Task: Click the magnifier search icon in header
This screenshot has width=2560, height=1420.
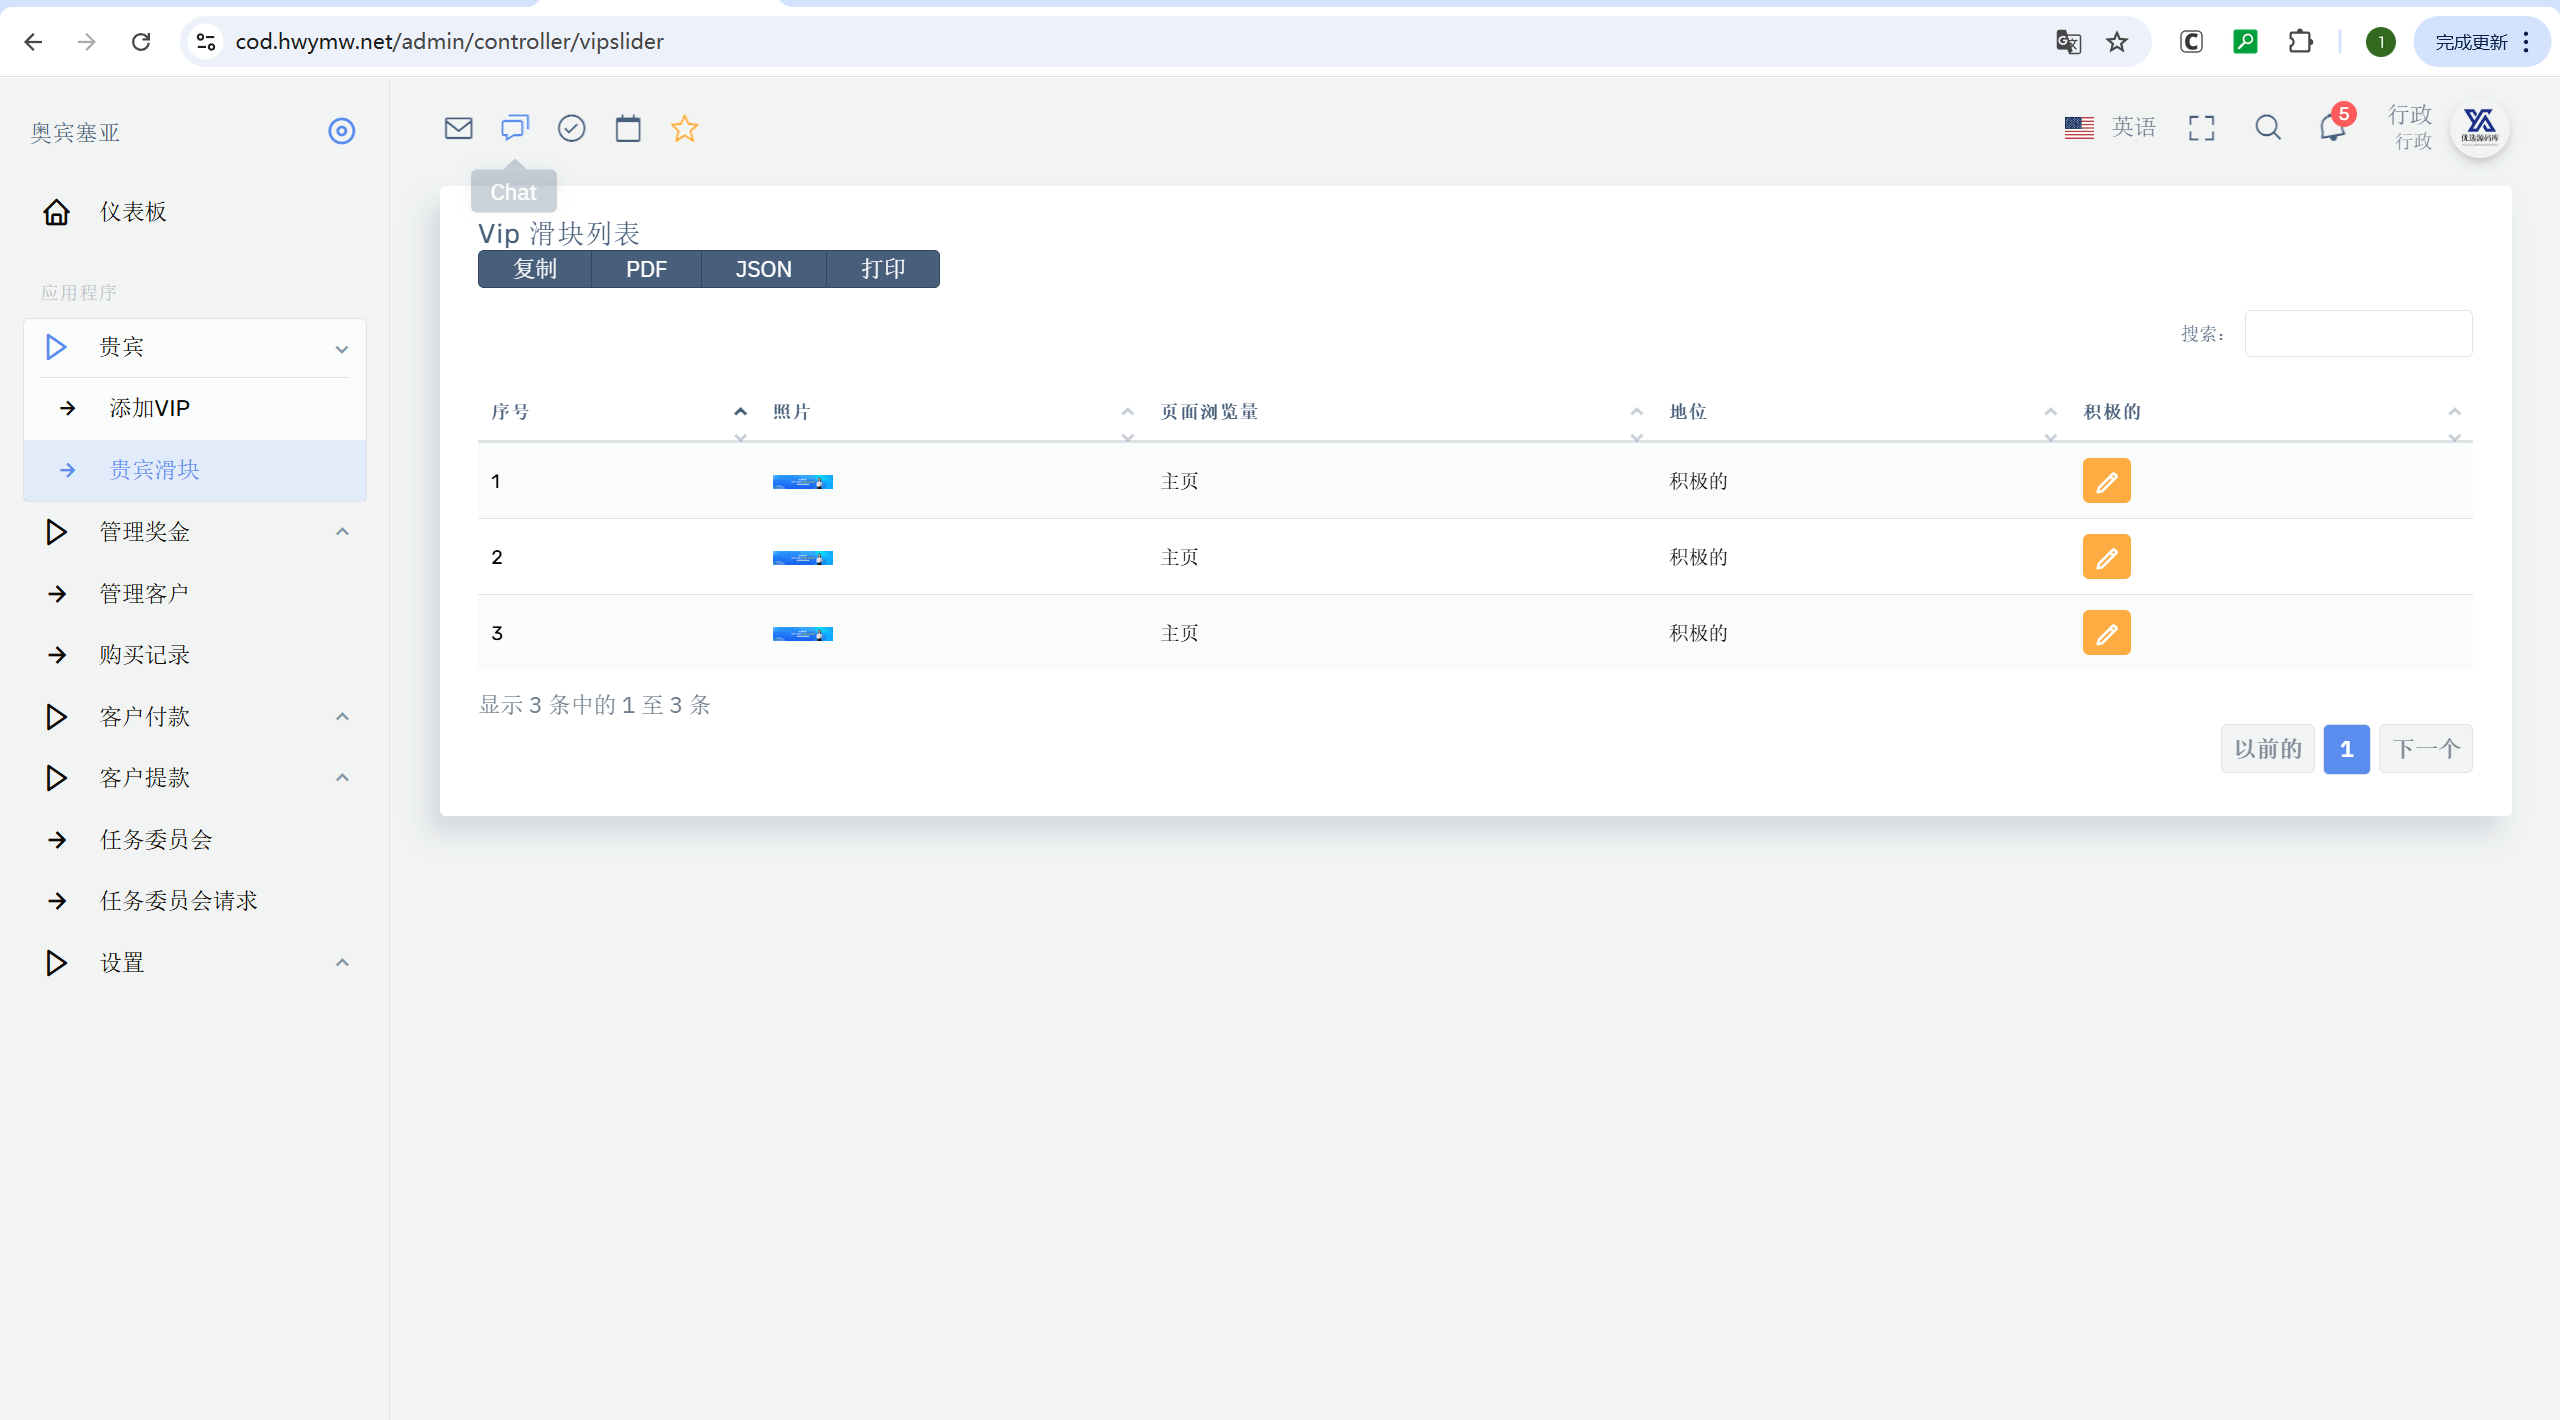Action: (x=2267, y=128)
